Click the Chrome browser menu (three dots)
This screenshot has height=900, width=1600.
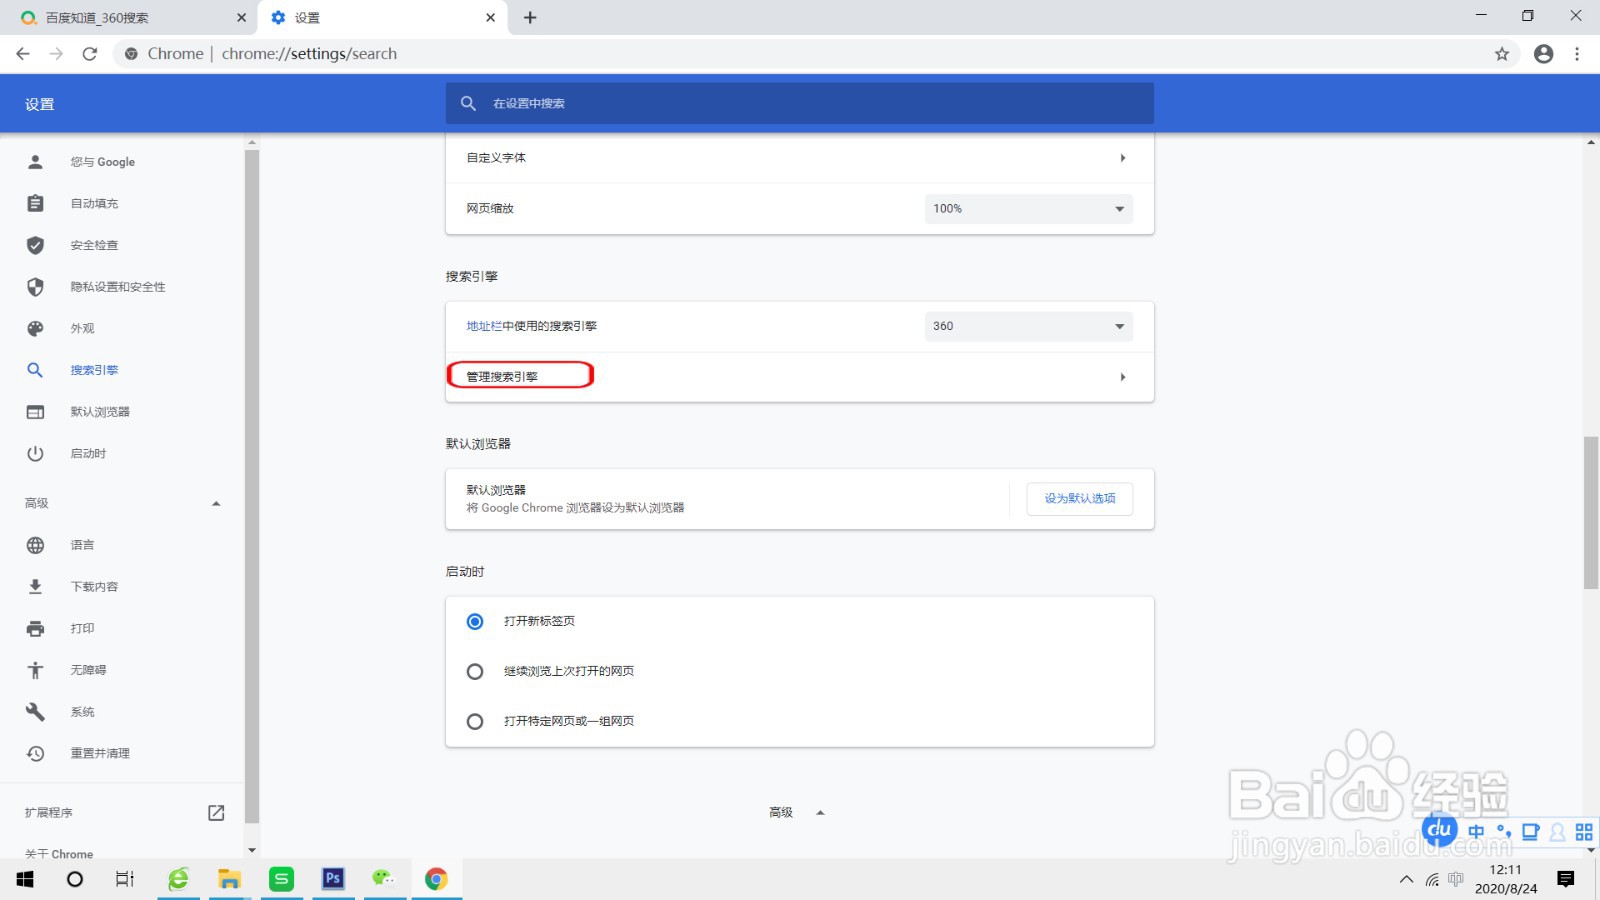click(1575, 53)
